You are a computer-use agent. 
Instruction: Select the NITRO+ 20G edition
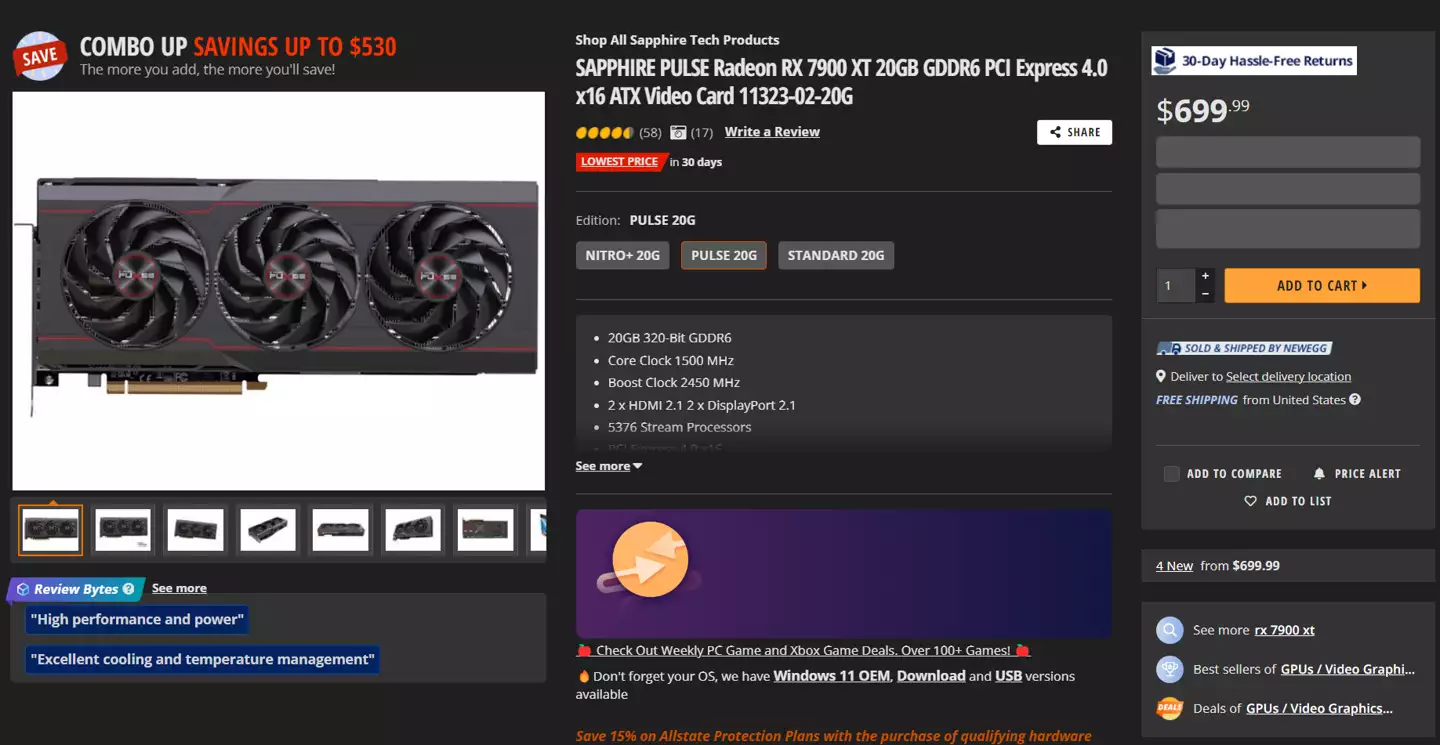pyautogui.click(x=622, y=255)
